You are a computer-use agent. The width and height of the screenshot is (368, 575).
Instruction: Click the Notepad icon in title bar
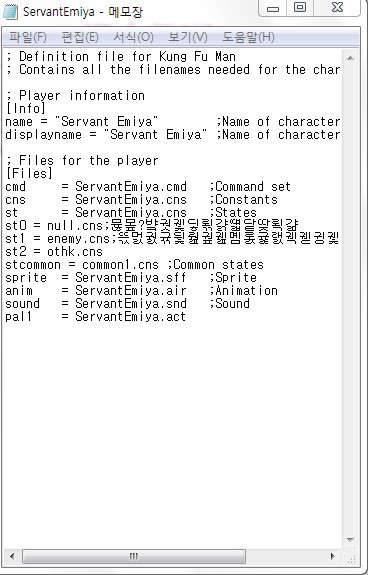[x=10, y=12]
